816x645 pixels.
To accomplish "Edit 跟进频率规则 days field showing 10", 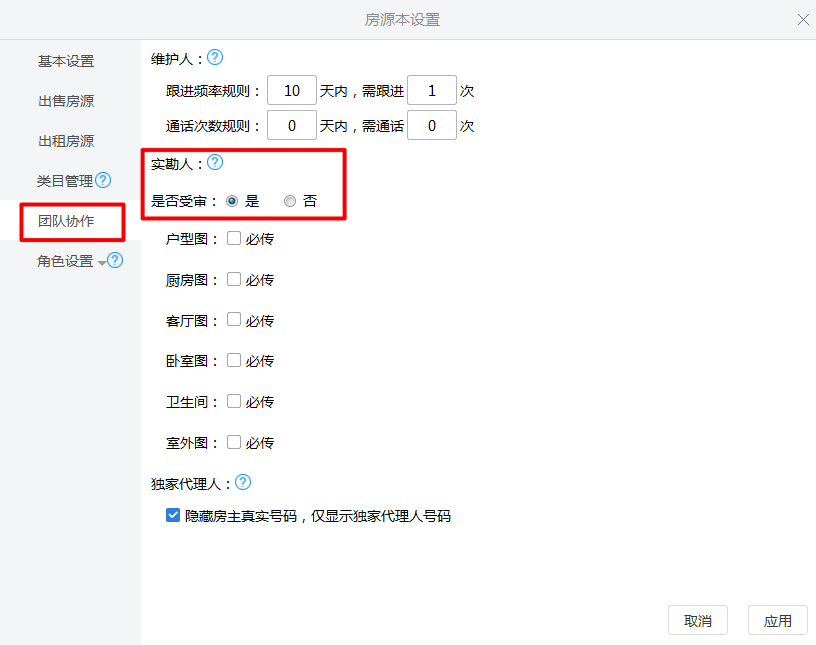I will pyautogui.click(x=292, y=91).
